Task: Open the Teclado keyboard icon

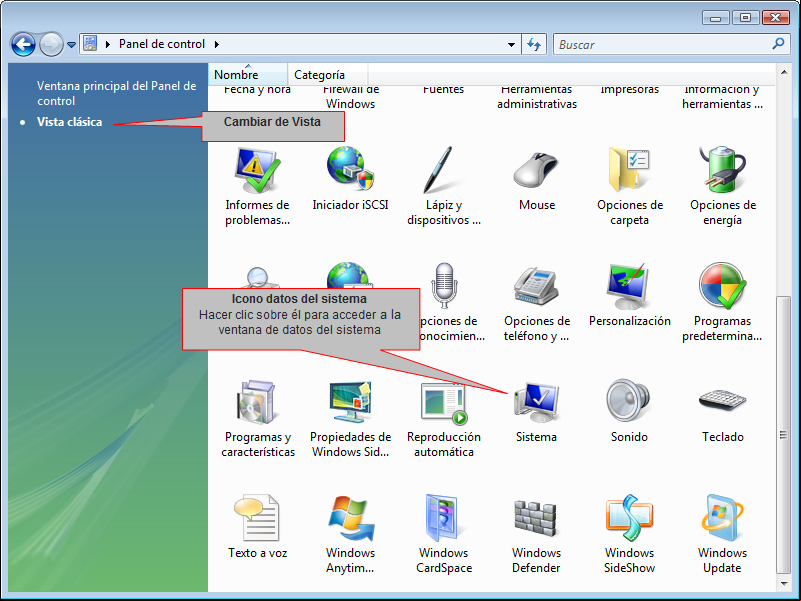Action: pos(722,400)
